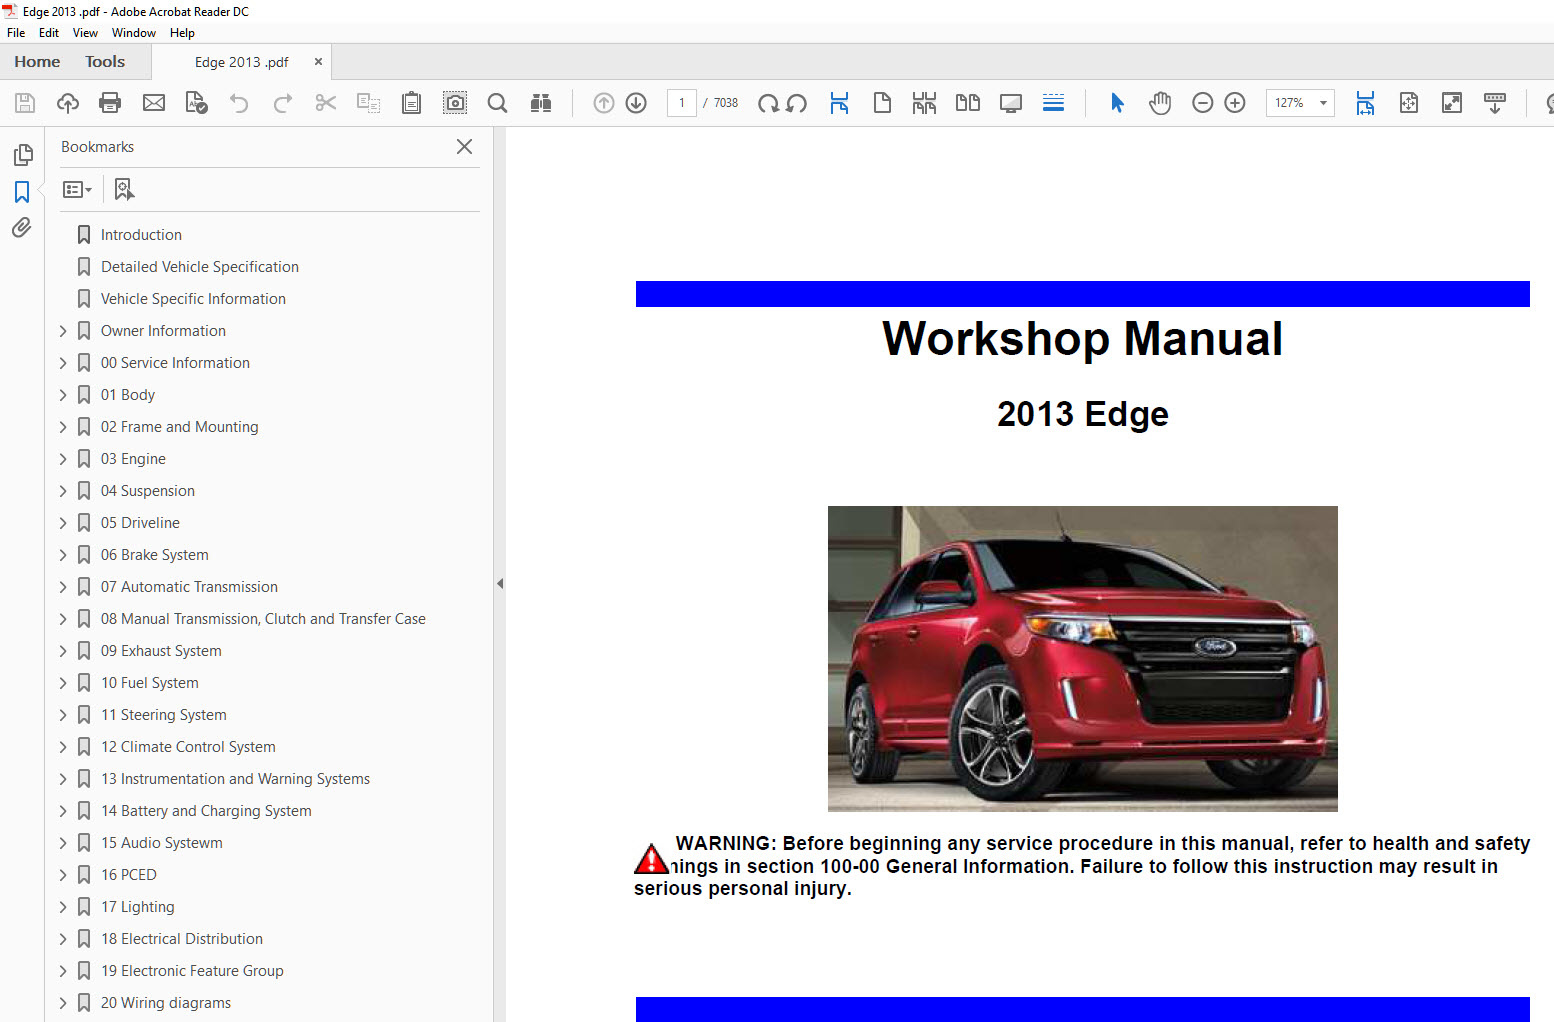Click the current page number field
The image size is (1554, 1022).
(x=682, y=103)
